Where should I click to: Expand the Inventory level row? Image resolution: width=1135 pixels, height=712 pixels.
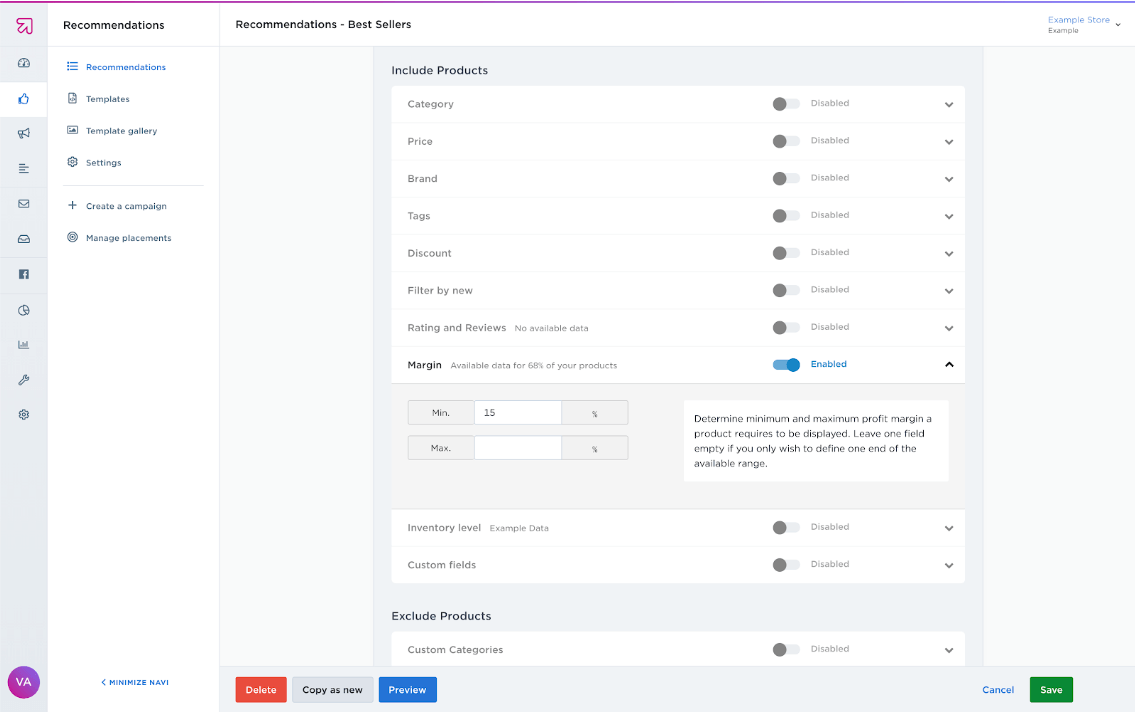[x=949, y=528]
